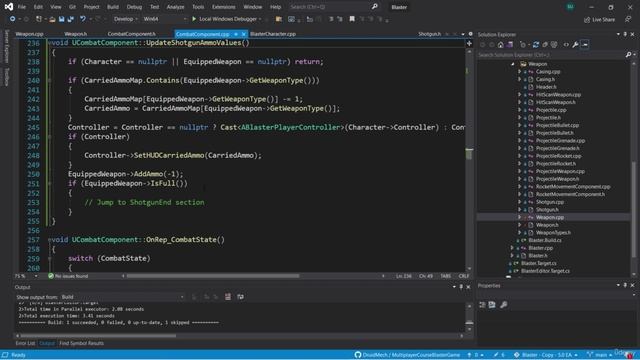Click Switch Views icon in Solution Explorer
The image size is (640, 360).
510,44
